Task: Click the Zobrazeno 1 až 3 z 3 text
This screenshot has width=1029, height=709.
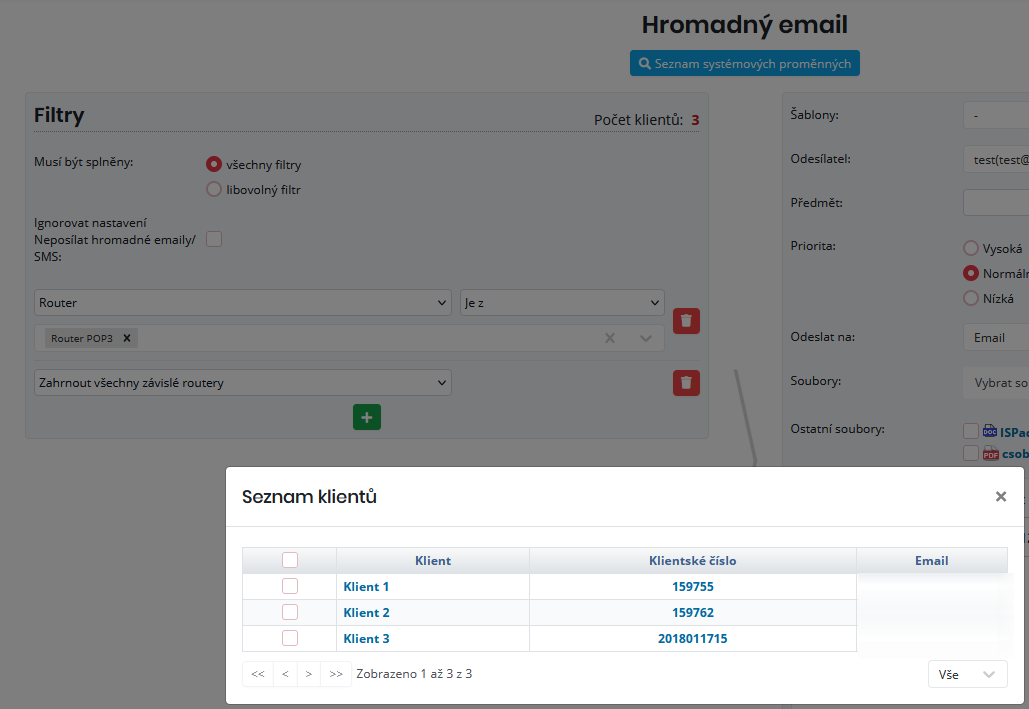Action: 414,674
